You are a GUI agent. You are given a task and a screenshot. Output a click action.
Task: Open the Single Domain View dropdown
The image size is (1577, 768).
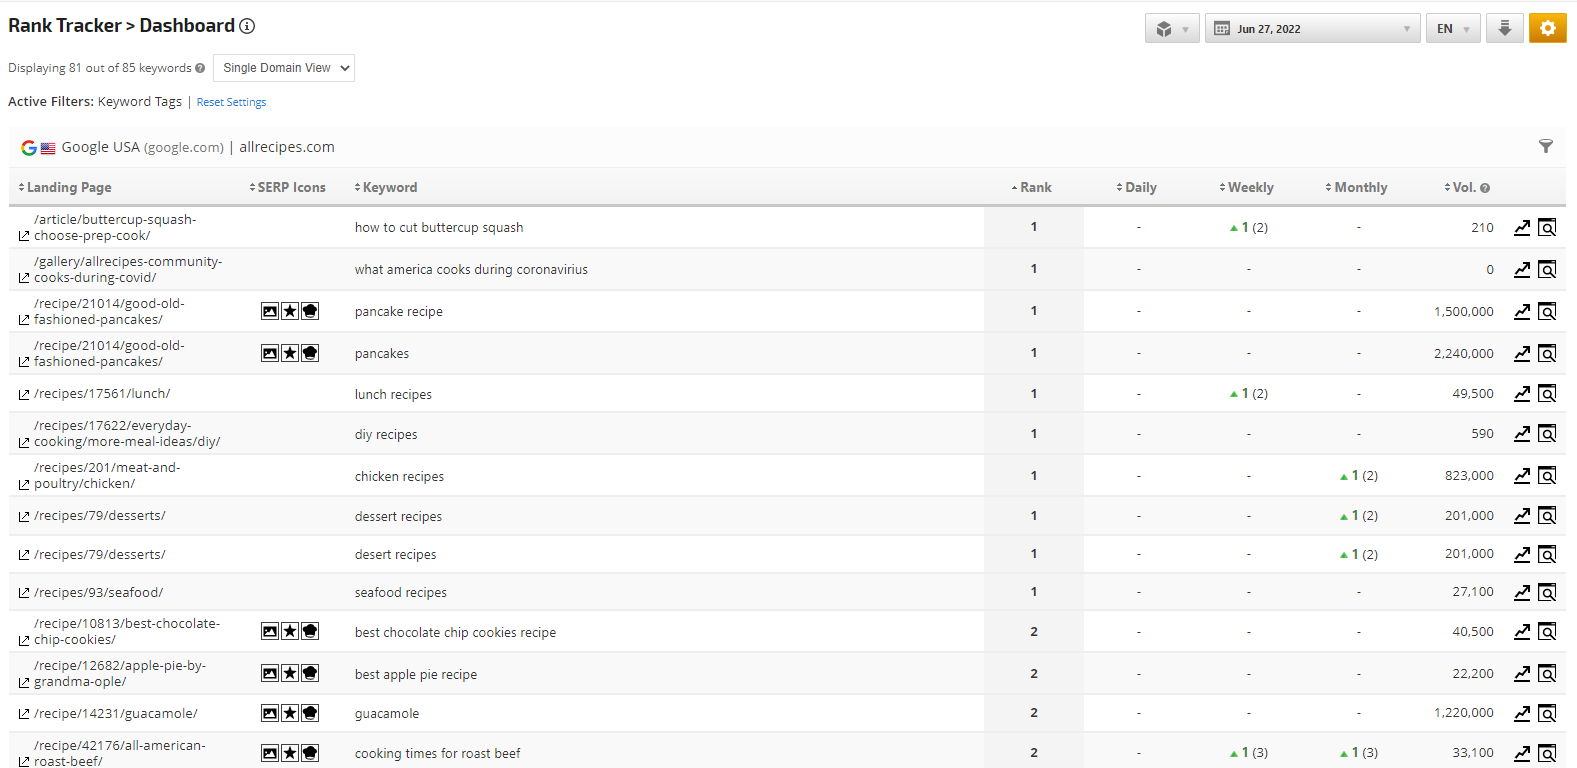(x=284, y=68)
